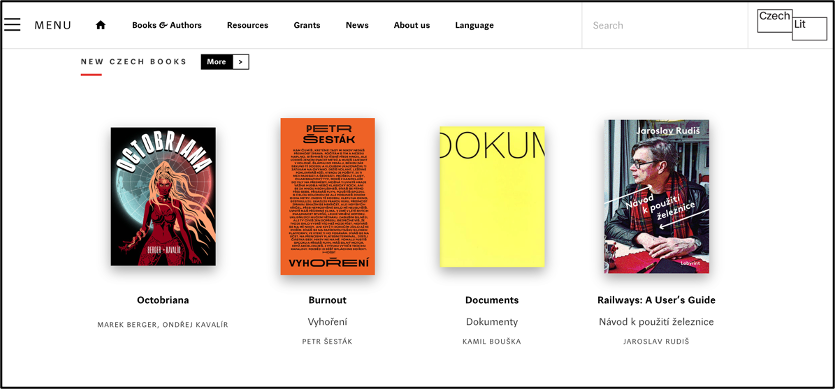Click subtitle Návod k použití železnice
Image resolution: width=836 pixels, height=390 pixels.
[x=656, y=322]
